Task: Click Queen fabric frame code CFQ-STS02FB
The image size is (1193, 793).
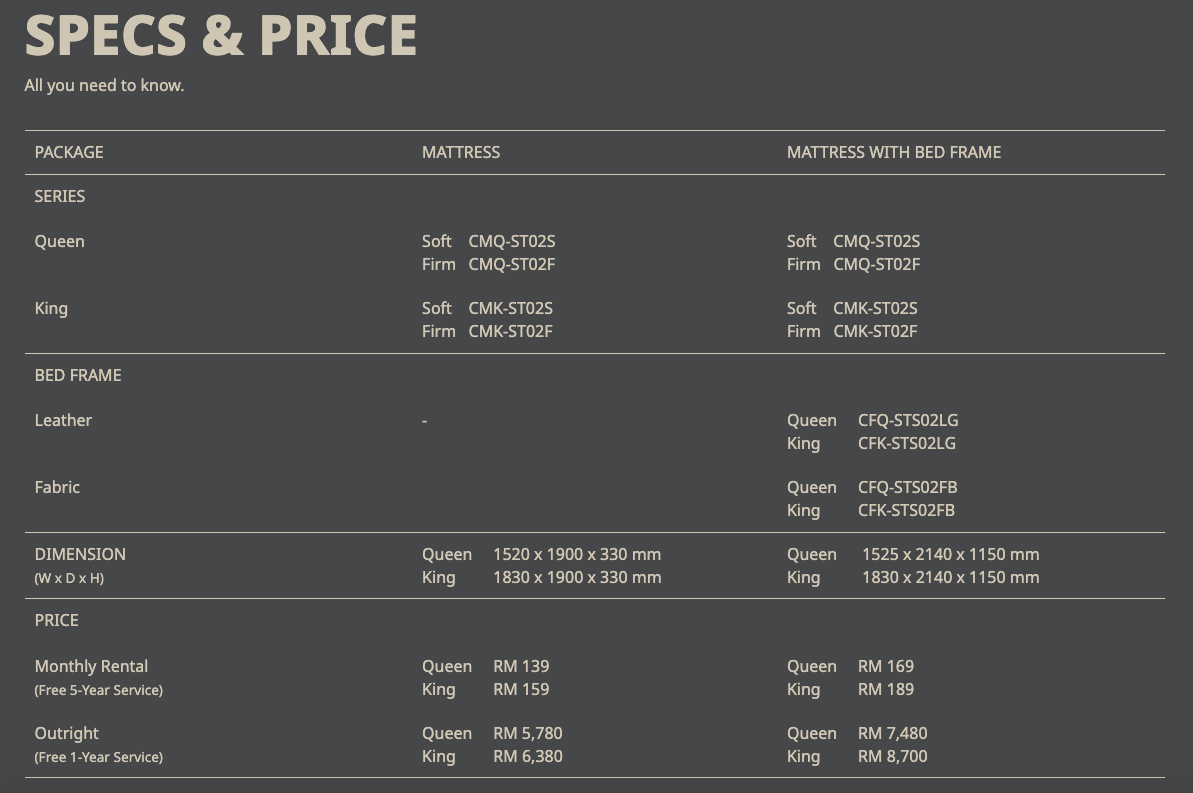Action: [x=907, y=487]
